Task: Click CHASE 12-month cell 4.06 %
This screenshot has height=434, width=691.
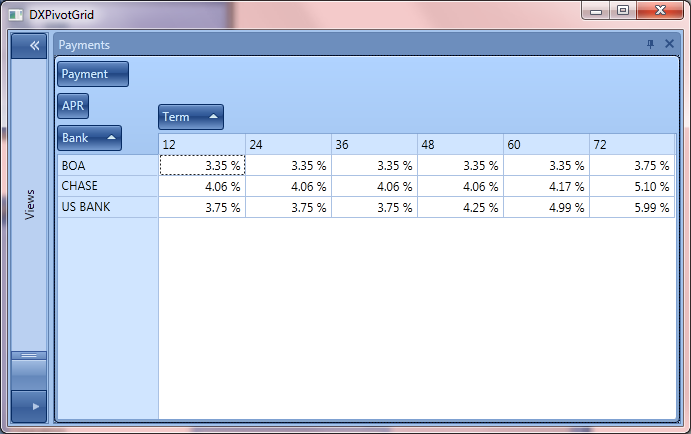Action: [202, 186]
